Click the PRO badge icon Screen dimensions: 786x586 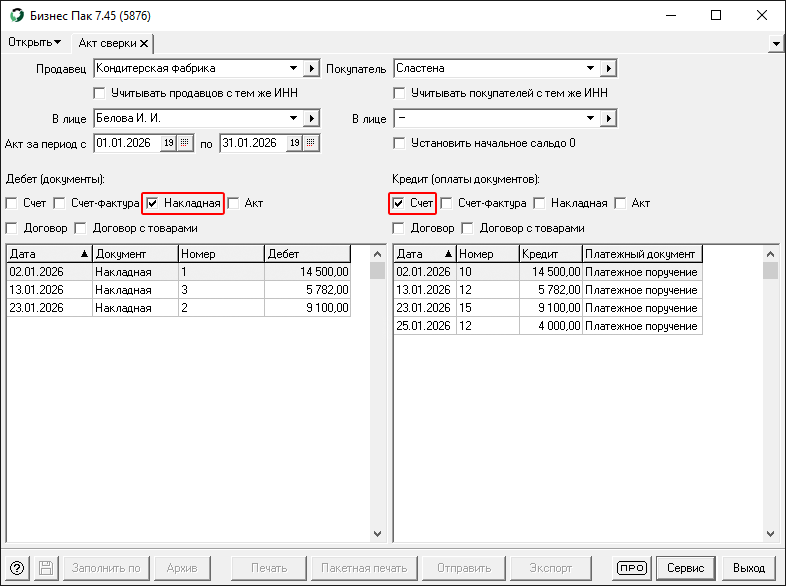[x=631, y=567]
